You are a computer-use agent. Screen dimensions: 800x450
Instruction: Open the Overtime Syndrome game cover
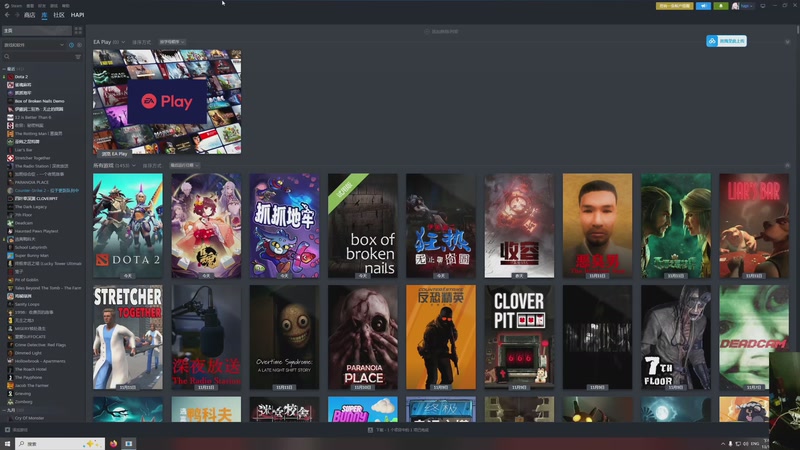pyautogui.click(x=284, y=337)
